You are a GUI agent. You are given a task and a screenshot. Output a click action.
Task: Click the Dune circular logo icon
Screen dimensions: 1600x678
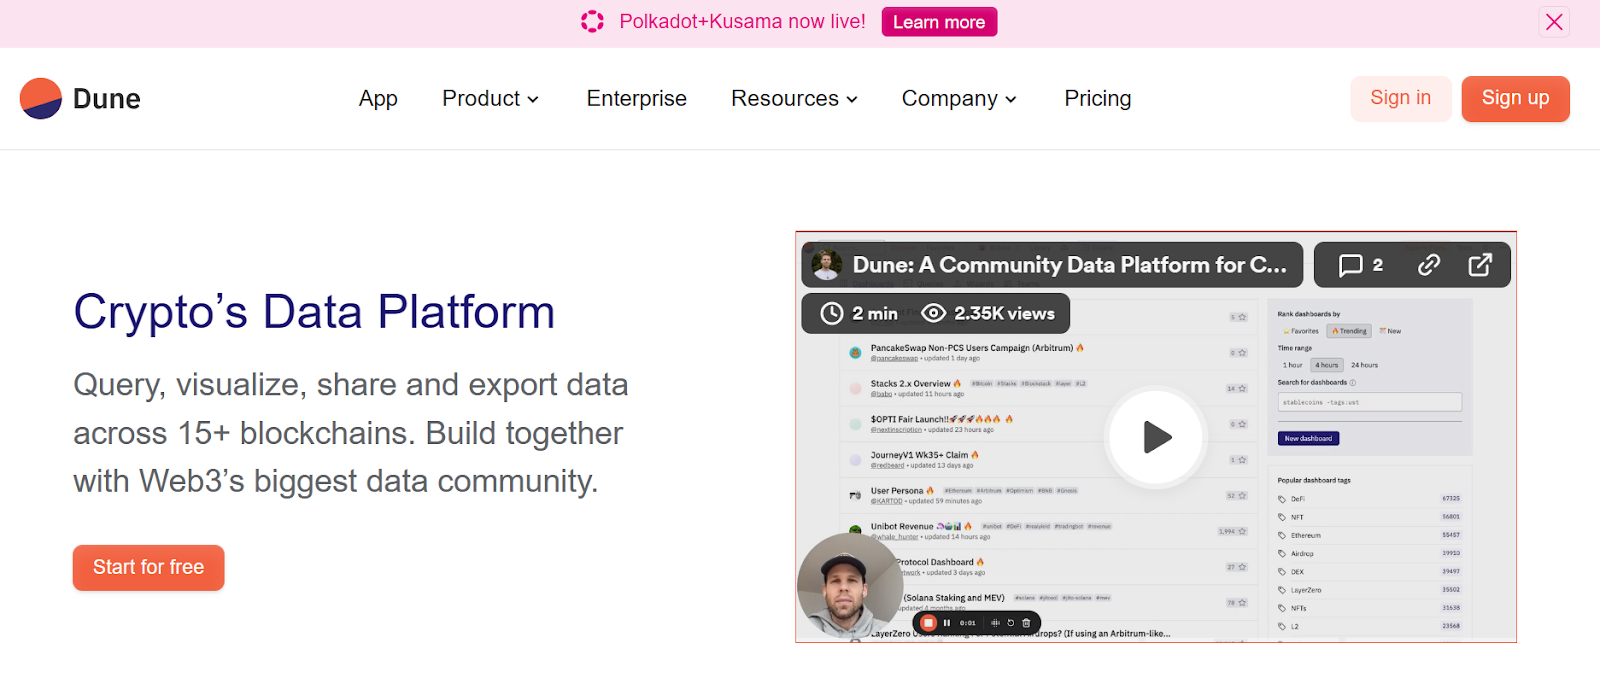[x=41, y=98]
